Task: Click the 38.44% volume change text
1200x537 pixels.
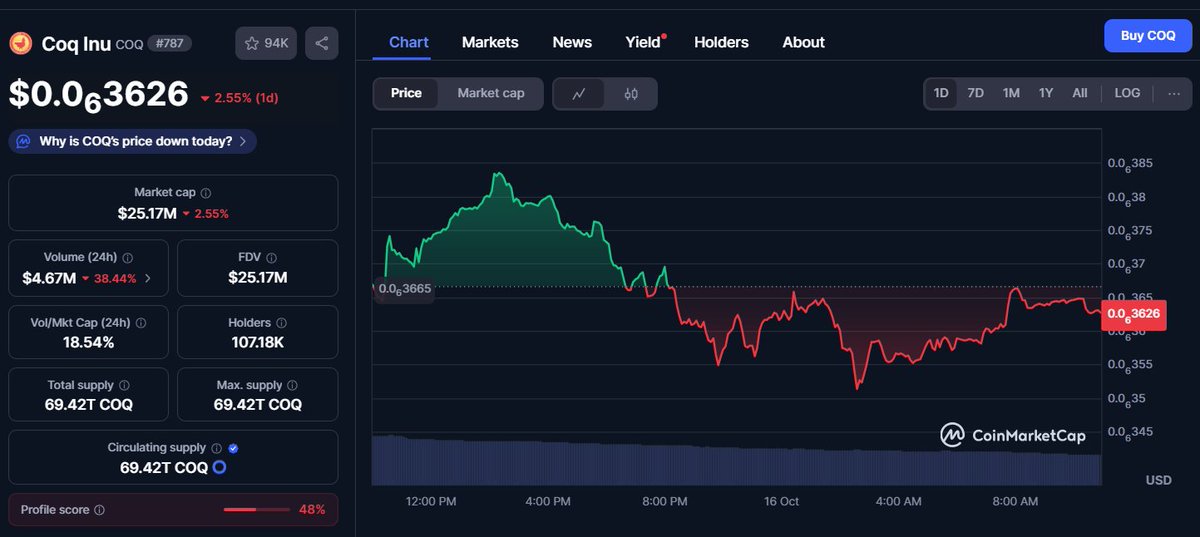Action: 109,278
